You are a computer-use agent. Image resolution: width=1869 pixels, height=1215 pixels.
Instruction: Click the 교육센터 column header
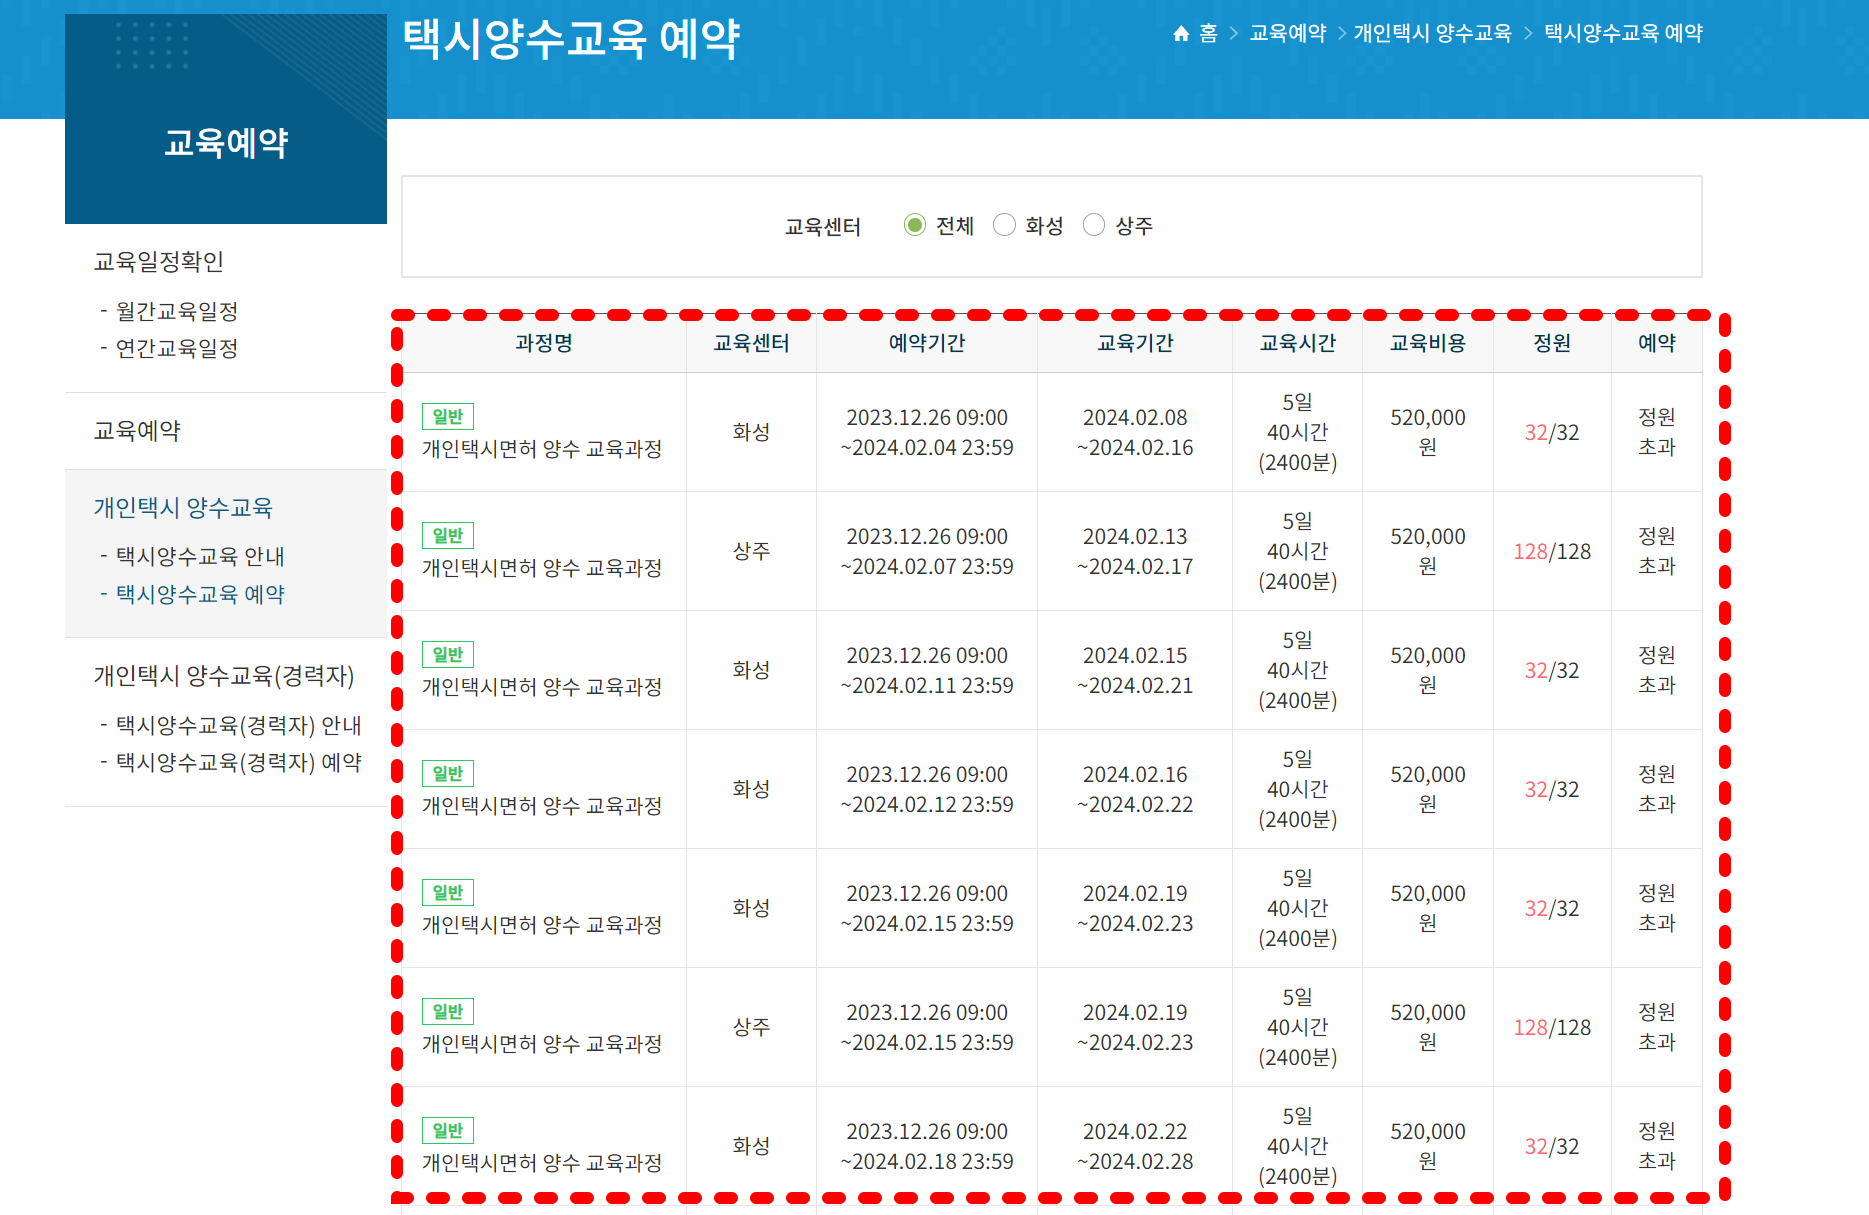pyautogui.click(x=751, y=343)
